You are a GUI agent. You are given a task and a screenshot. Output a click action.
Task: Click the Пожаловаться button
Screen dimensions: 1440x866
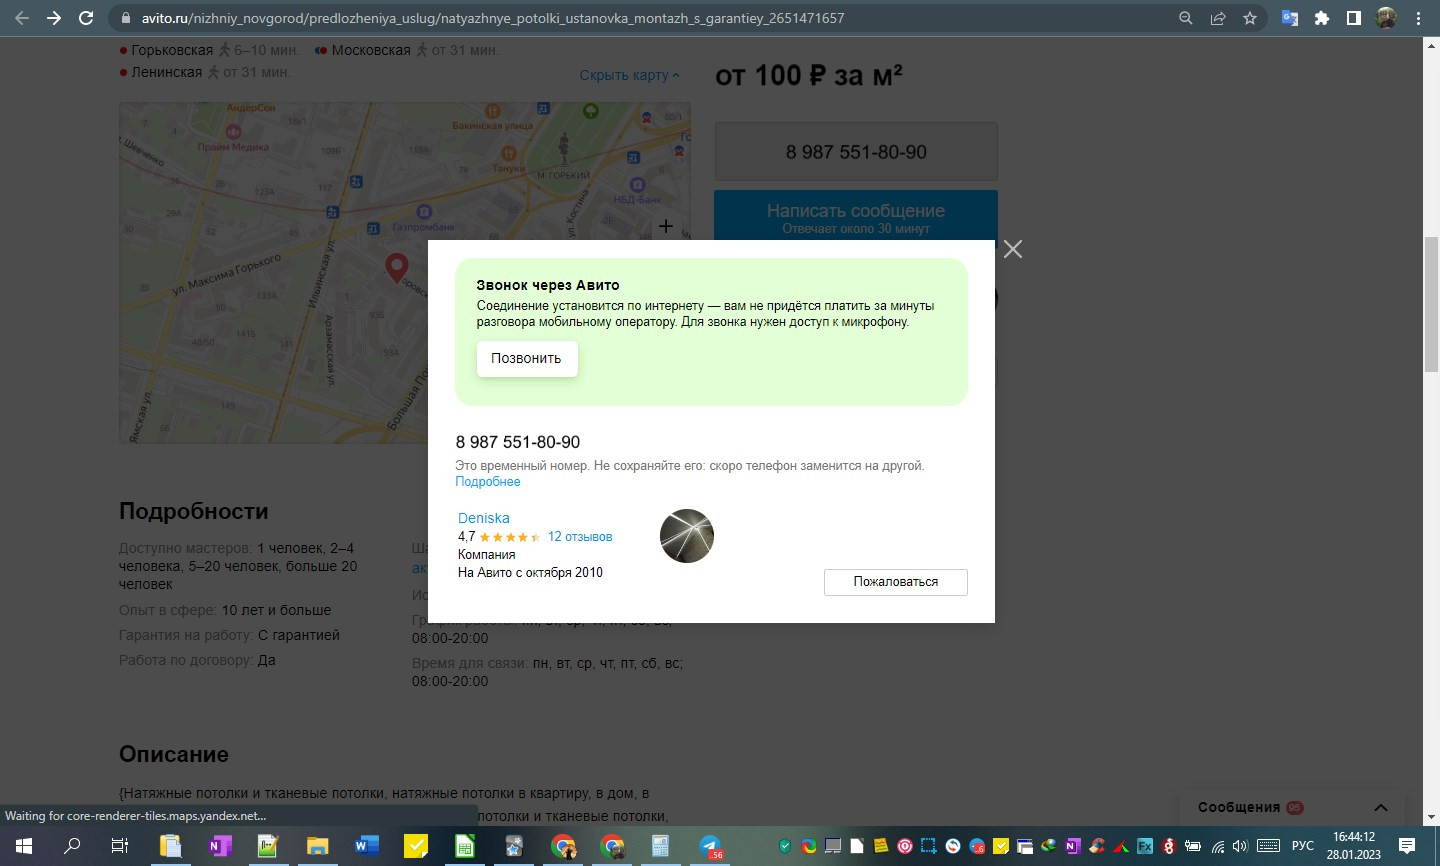point(896,582)
